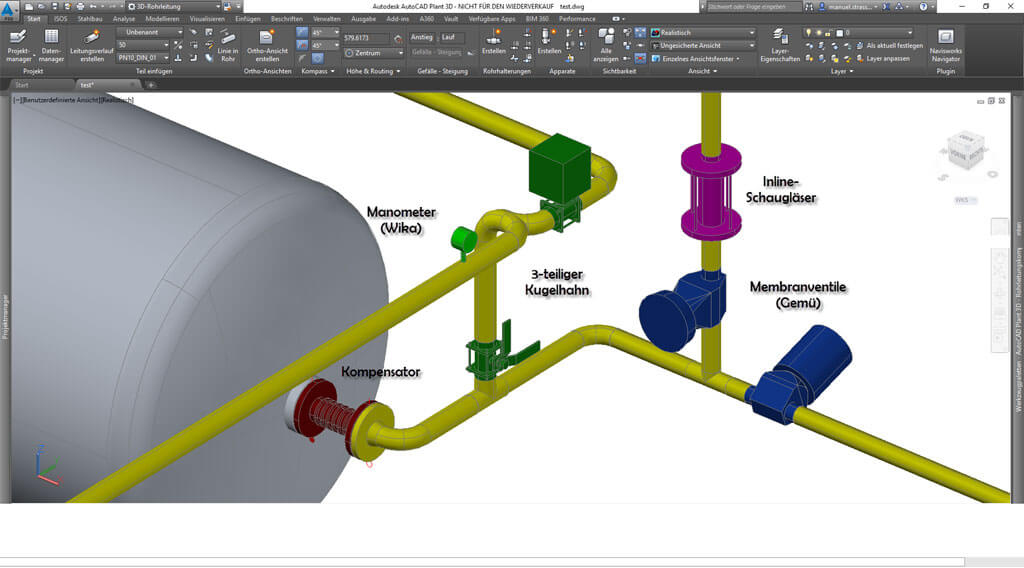Image resolution: width=1024 pixels, height=568 pixels.
Task: Toggle the first compass angle button
Action: coord(303,32)
